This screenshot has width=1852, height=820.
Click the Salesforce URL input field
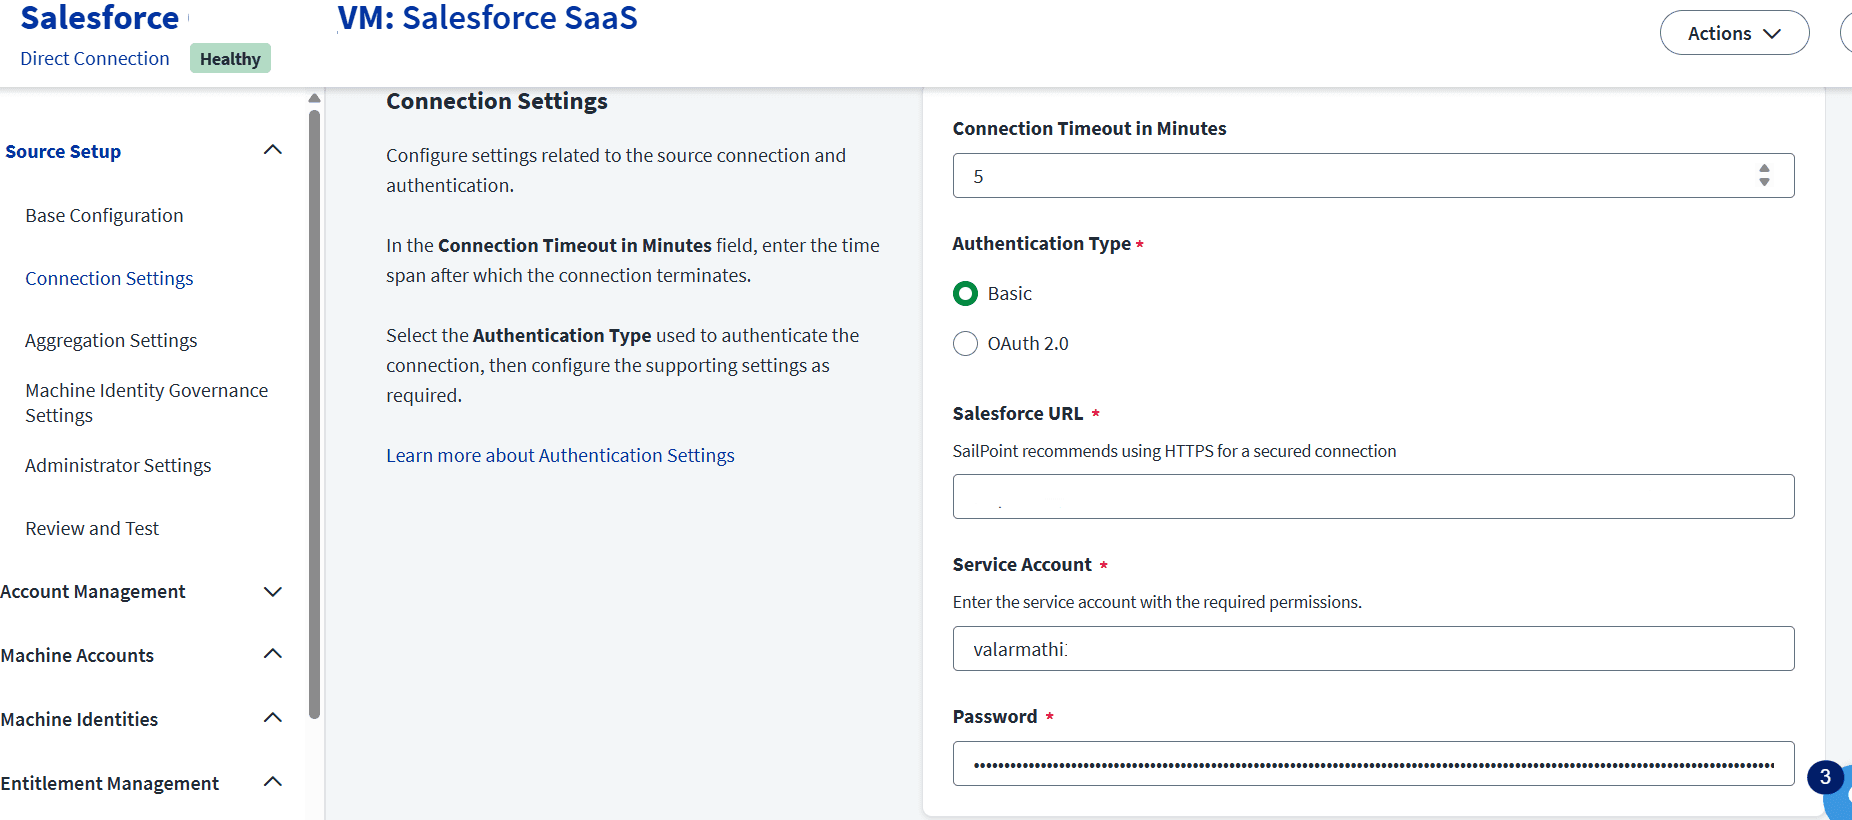[1373, 496]
